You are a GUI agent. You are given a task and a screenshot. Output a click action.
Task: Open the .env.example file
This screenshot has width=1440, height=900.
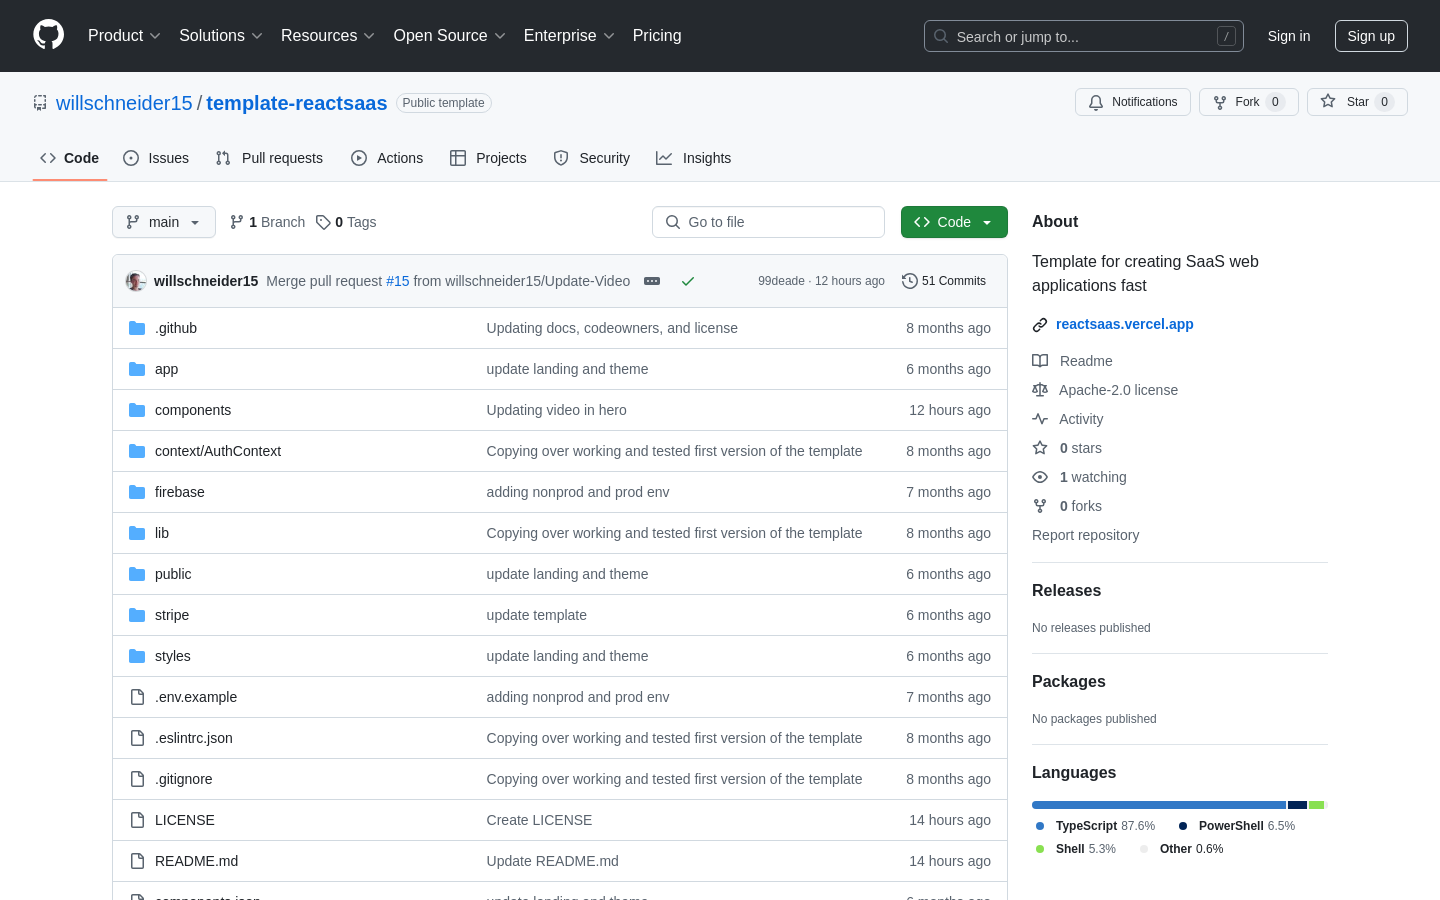pyautogui.click(x=196, y=697)
